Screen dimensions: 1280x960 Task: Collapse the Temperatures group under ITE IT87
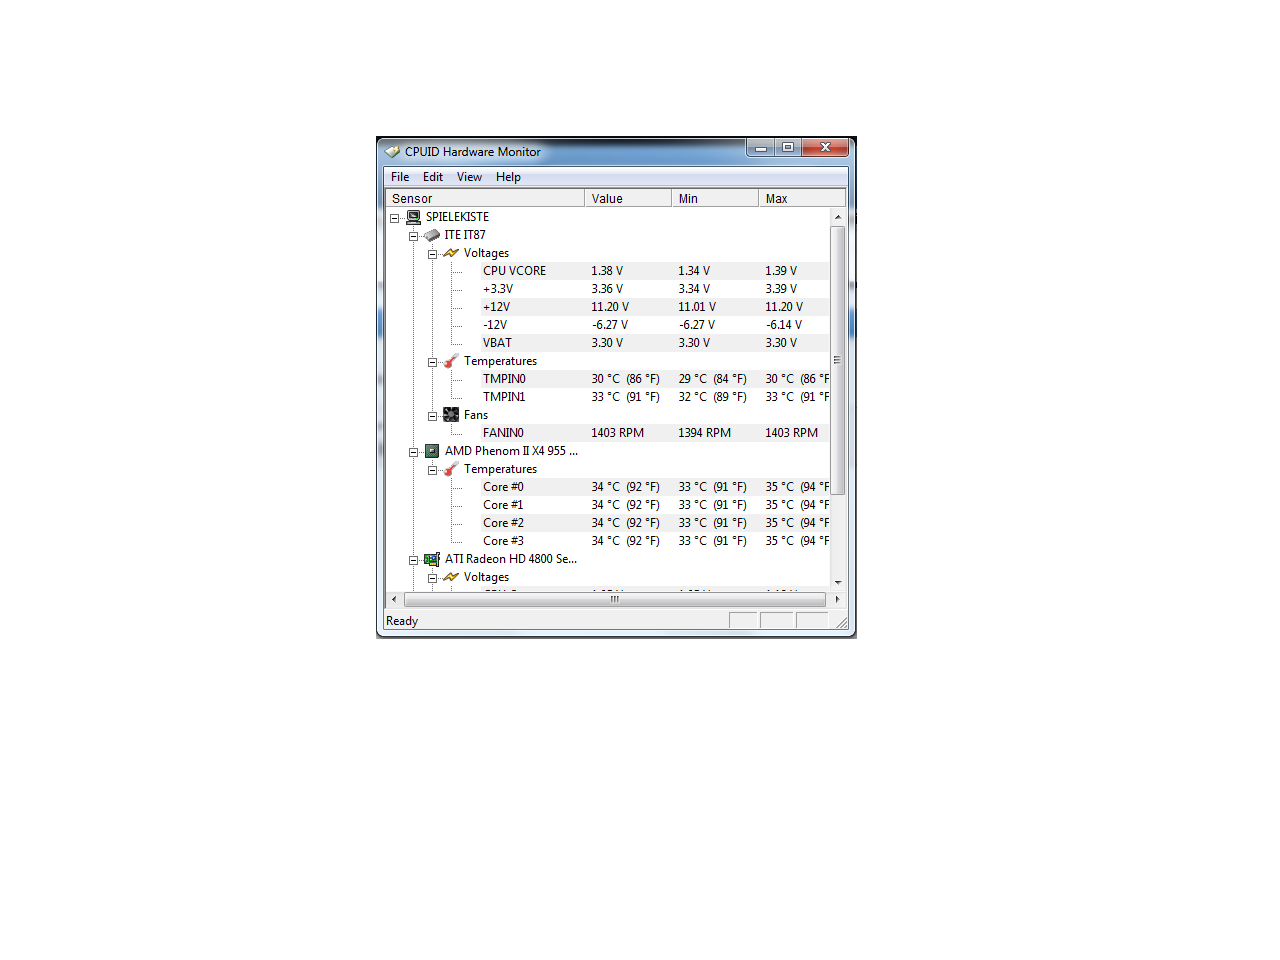pos(432,362)
